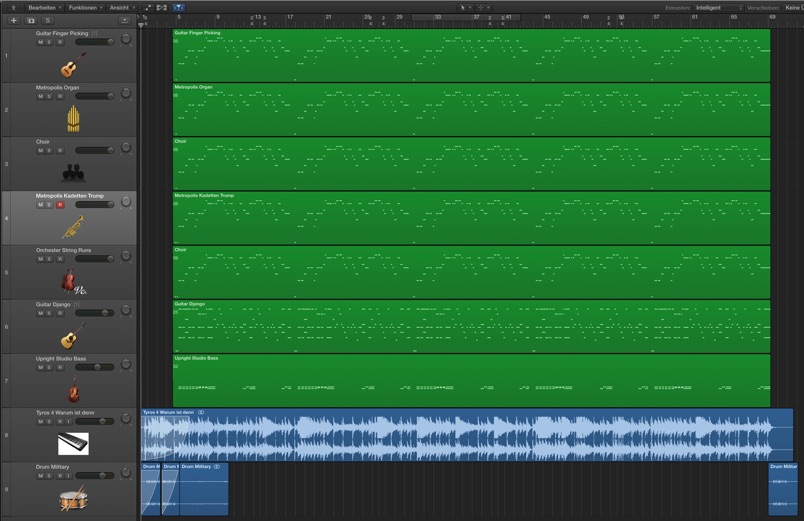The width and height of the screenshot is (804, 521).
Task: Add a new track with plus button
Action: (14, 21)
